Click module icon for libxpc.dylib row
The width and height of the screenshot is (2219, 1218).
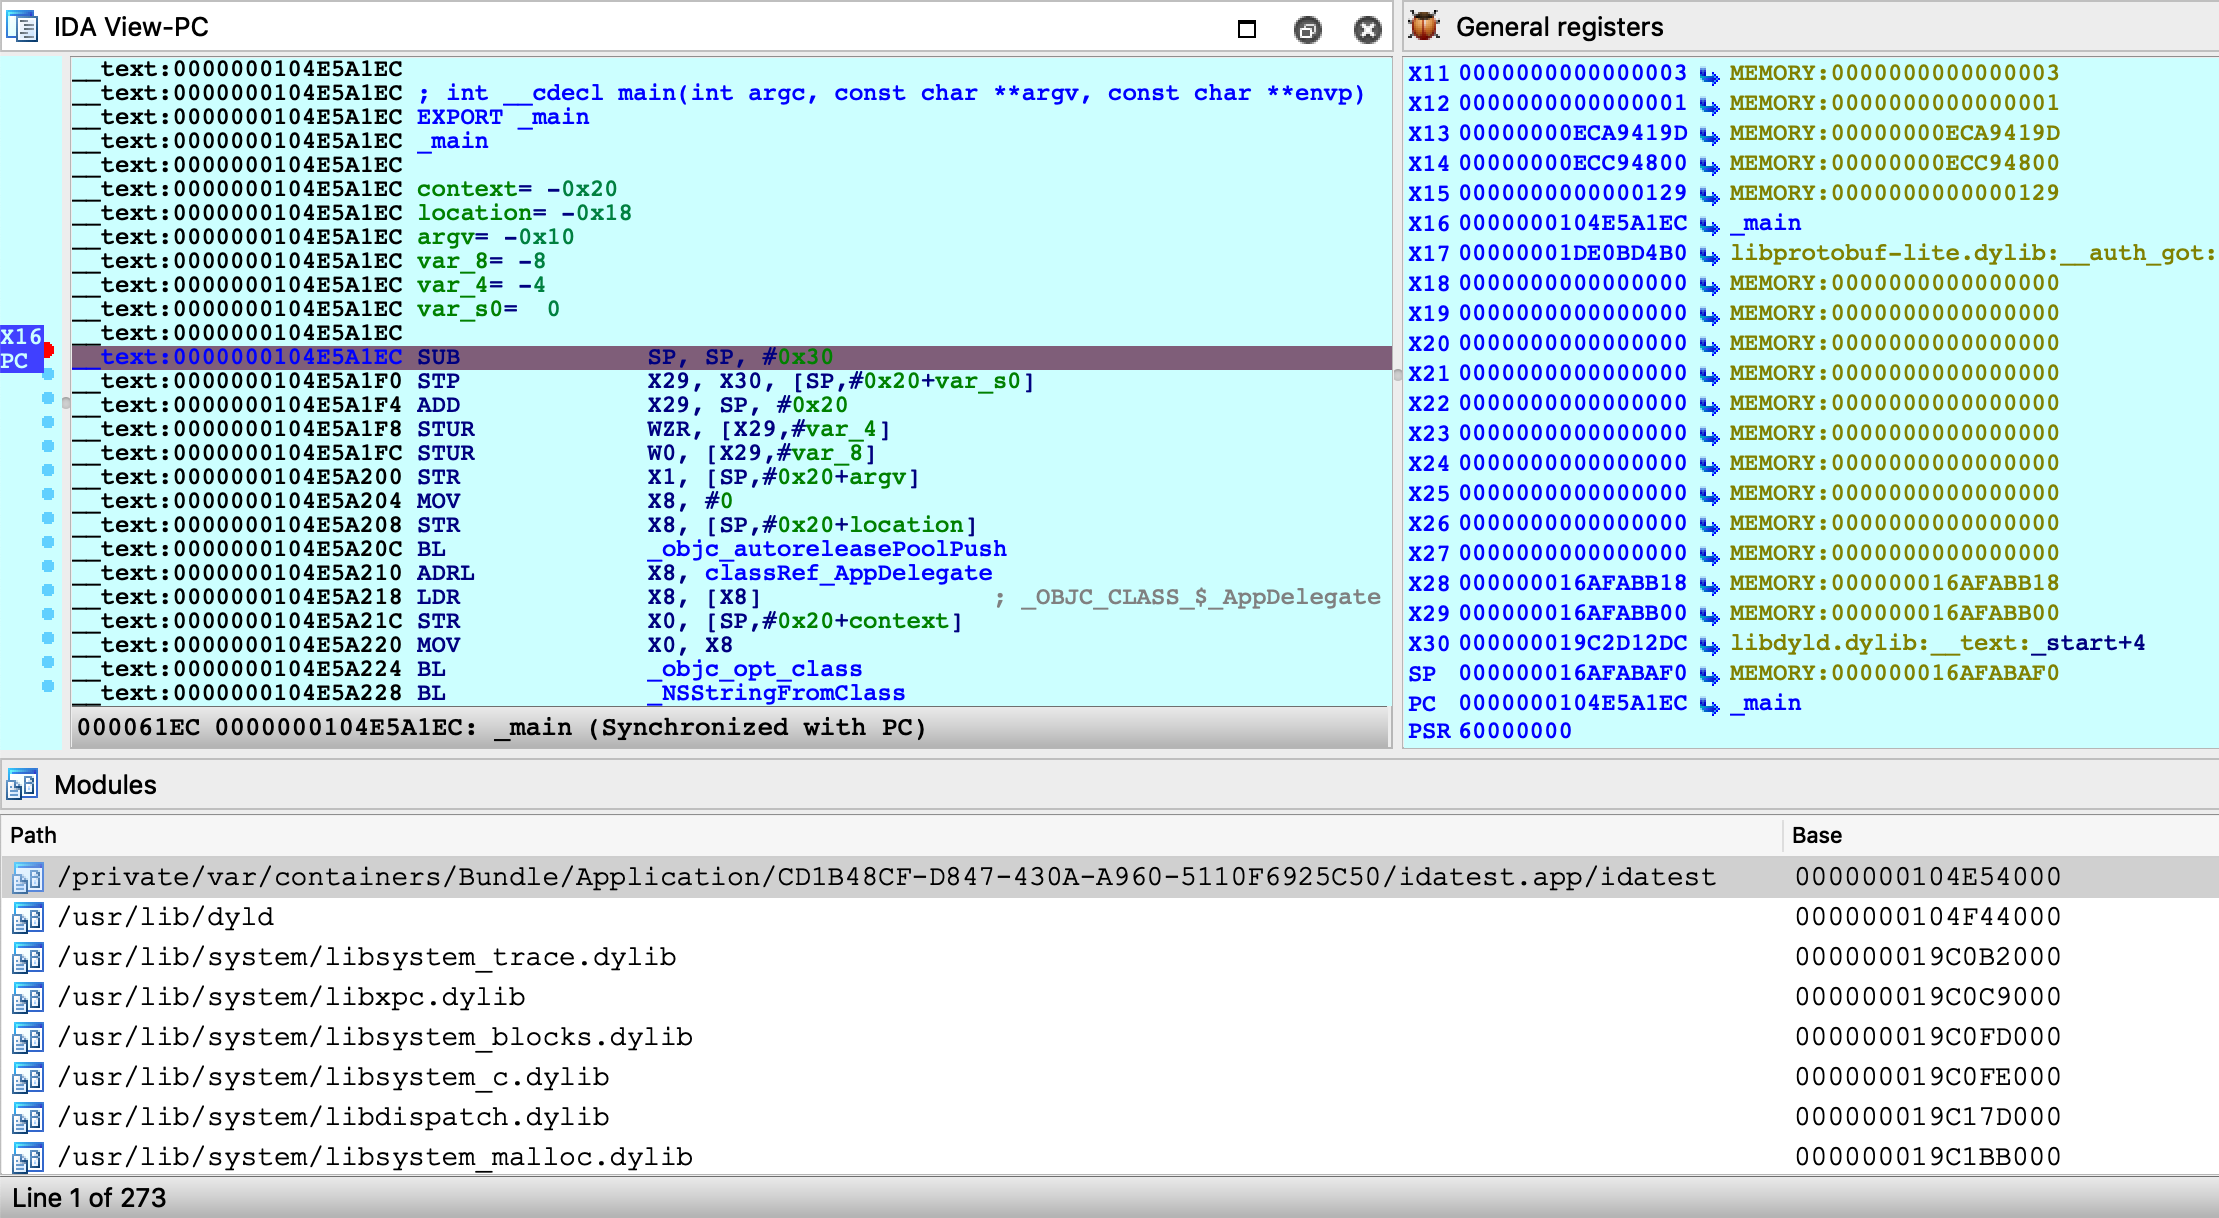tap(28, 998)
